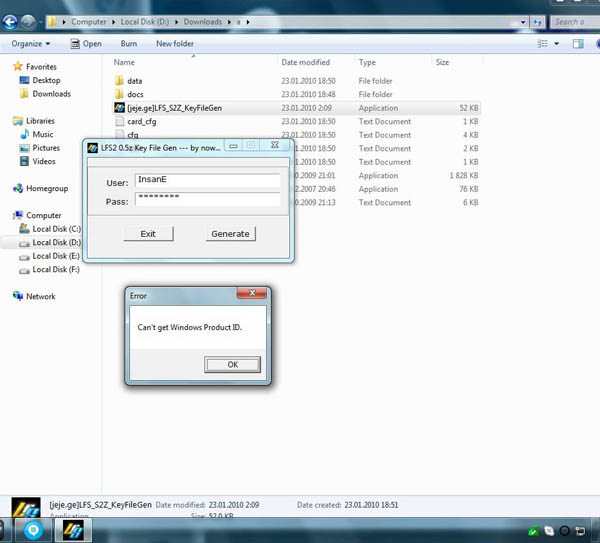The height and width of the screenshot is (543, 600).
Task: Open the view options dropdown arrow
Action: point(557,44)
